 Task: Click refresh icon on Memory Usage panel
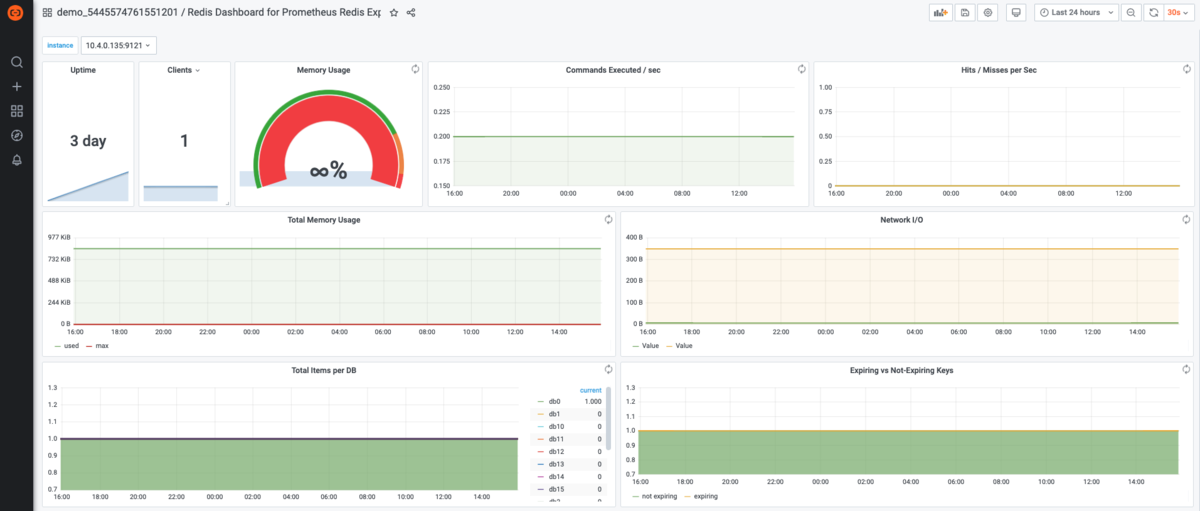[415, 69]
